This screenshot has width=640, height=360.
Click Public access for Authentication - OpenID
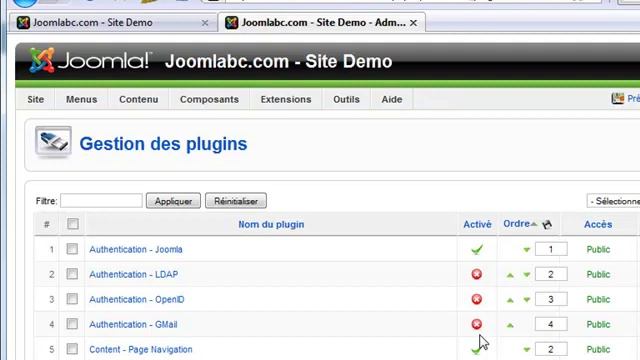click(598, 299)
